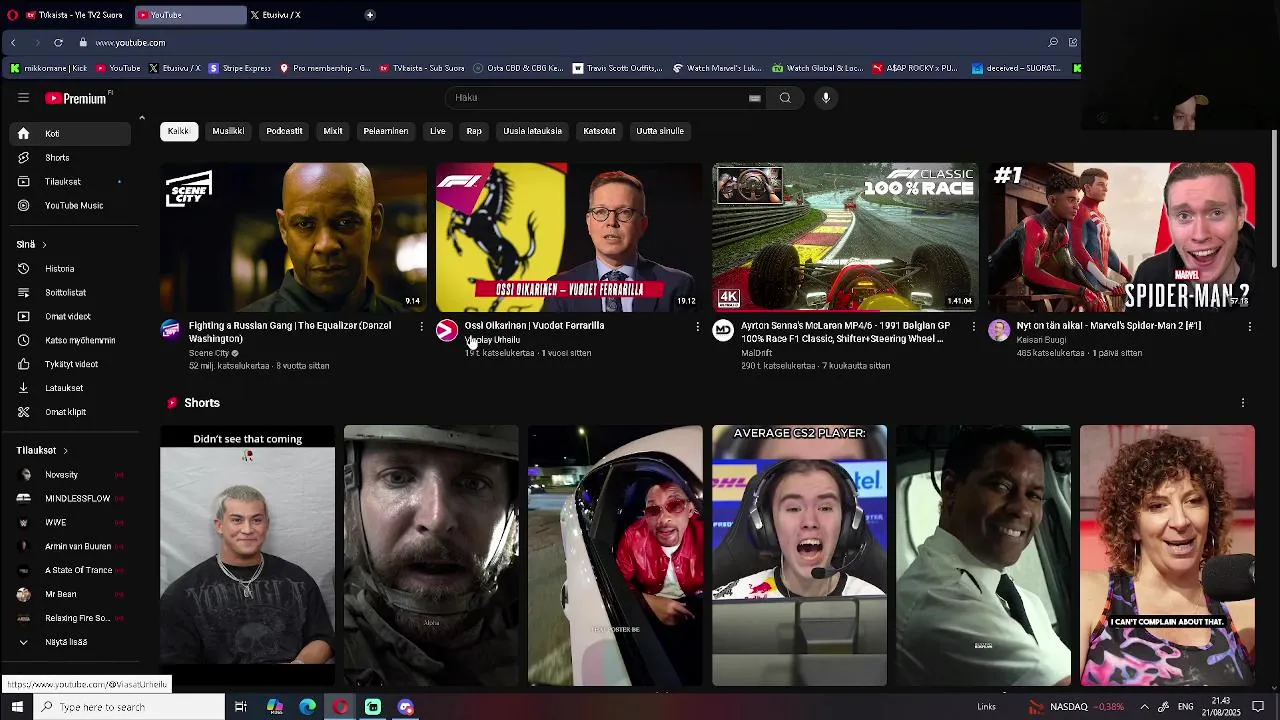Open options for Ayrton Senna video
The height and width of the screenshot is (720, 1280).
coord(973,327)
